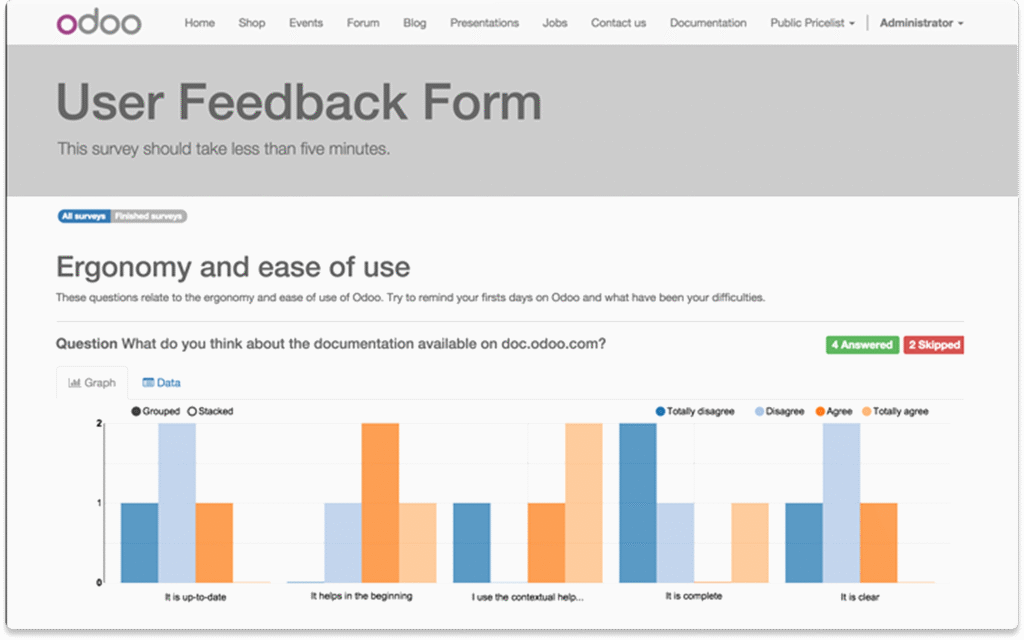Click the 4 Answered badge
Image resolution: width=1024 pixels, height=640 pixels.
[860, 345]
